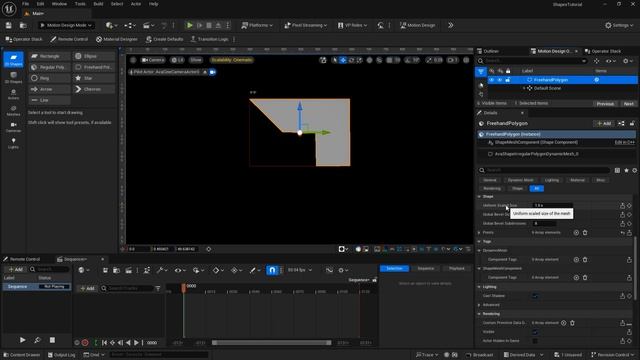Open the Lights category in sidebar
Screen dimensions: 640x360
pyautogui.click(x=13, y=143)
